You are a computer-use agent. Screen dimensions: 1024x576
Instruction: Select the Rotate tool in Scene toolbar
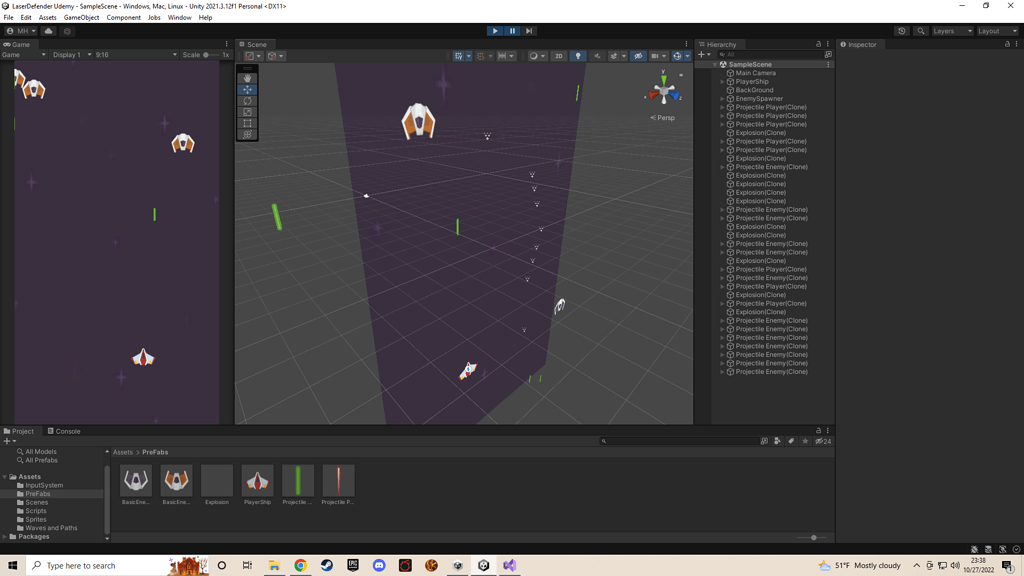(x=247, y=101)
